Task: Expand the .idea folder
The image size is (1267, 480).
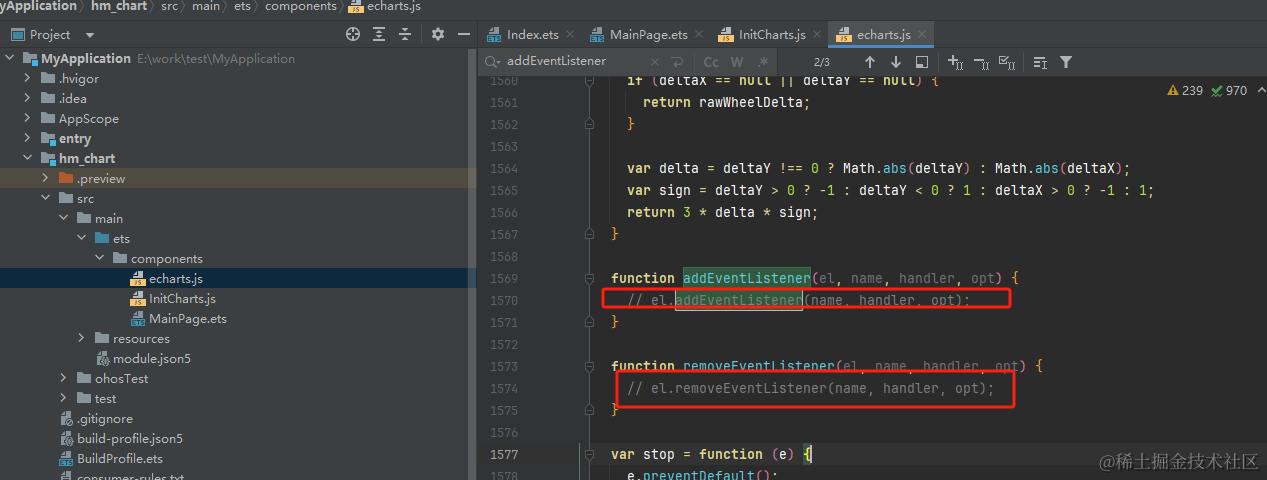Action: [x=28, y=98]
